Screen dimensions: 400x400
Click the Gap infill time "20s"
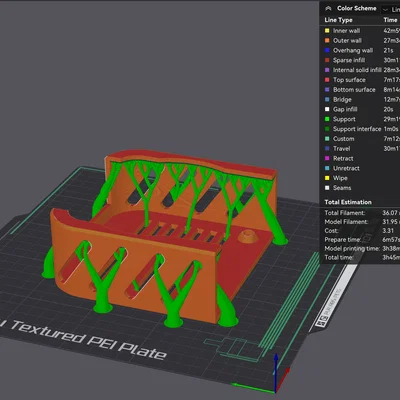coord(388,109)
